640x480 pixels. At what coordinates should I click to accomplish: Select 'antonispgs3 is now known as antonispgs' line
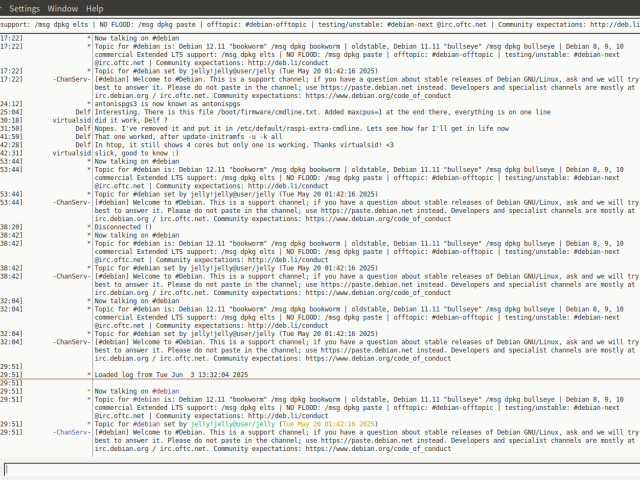coord(167,104)
